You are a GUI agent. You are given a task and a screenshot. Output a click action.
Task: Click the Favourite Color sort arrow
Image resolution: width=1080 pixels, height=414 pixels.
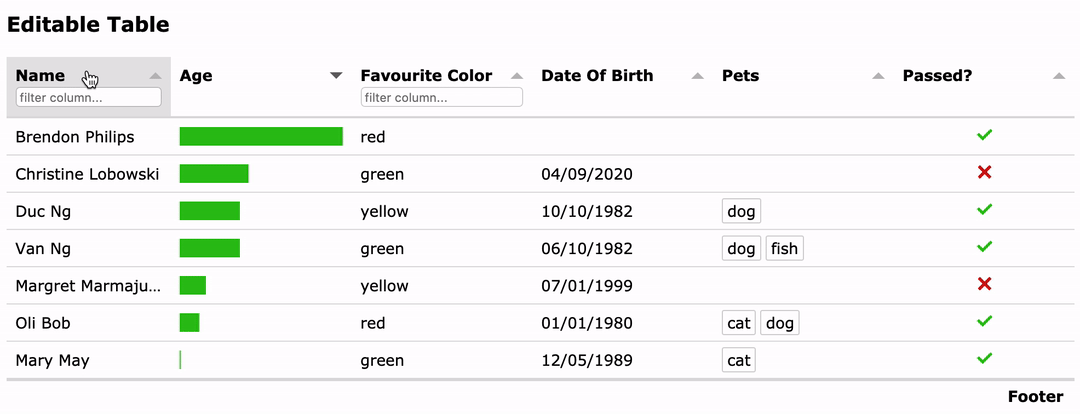[517, 76]
